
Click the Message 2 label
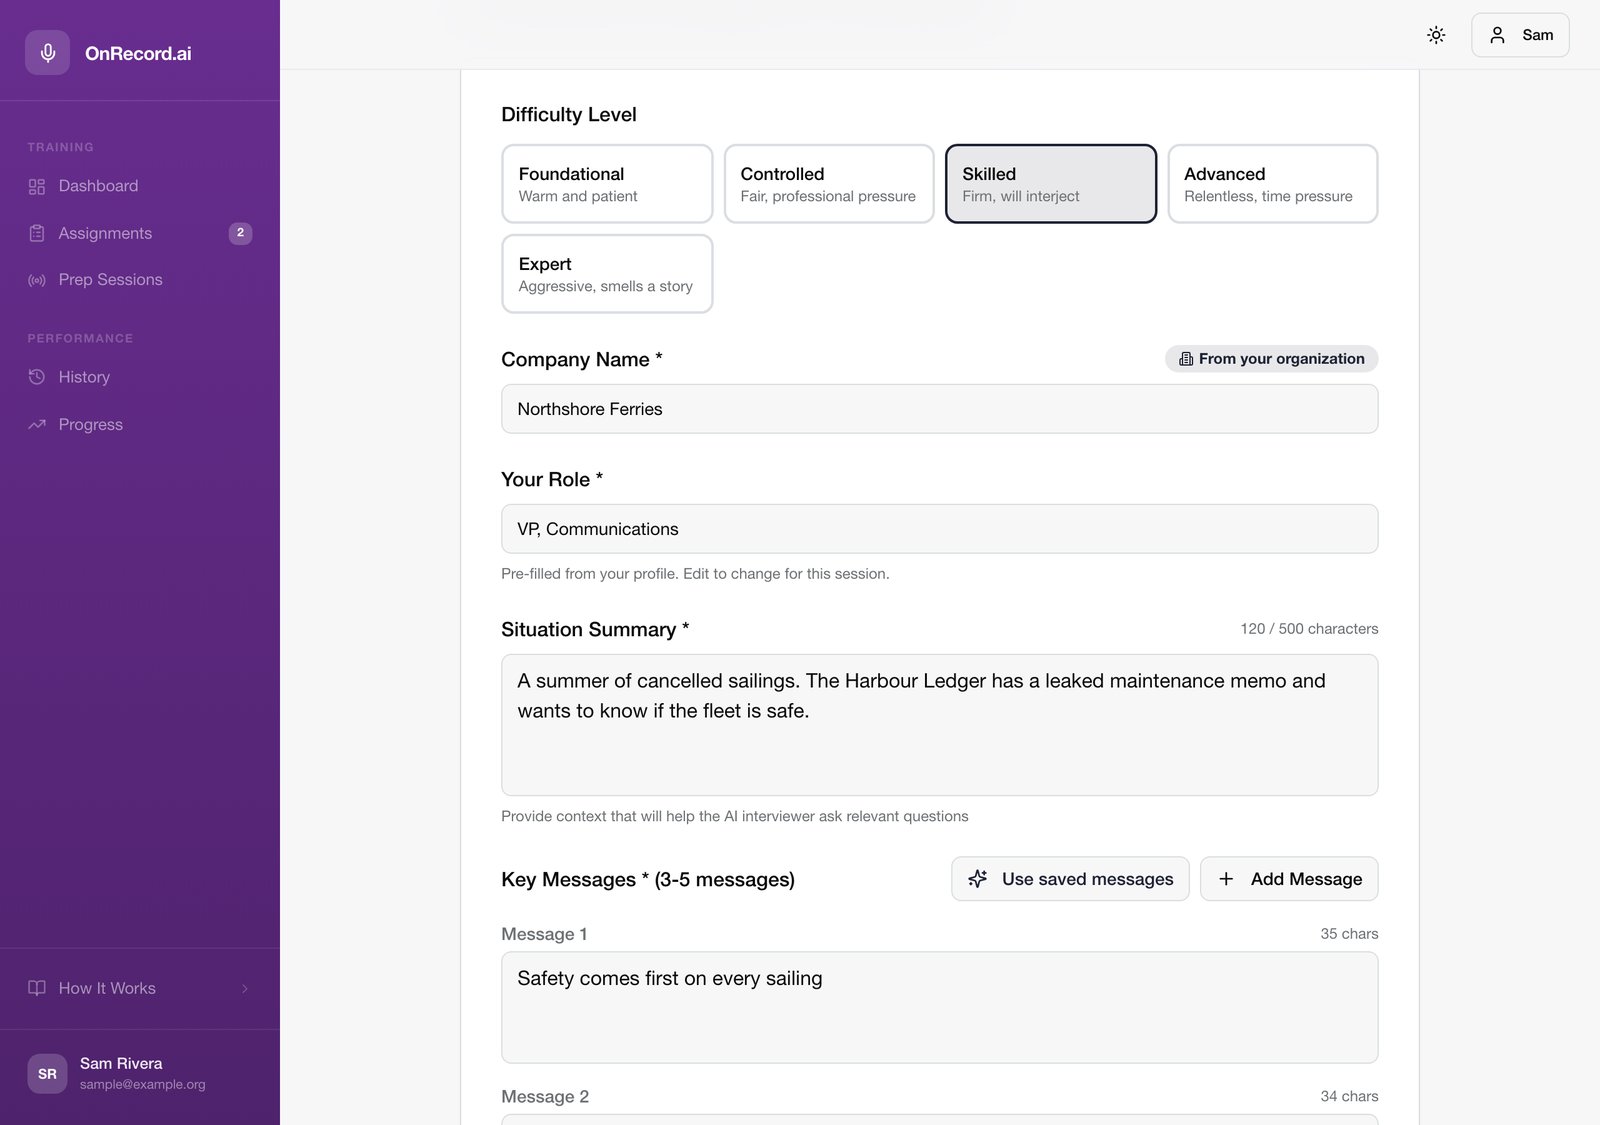pos(545,1097)
